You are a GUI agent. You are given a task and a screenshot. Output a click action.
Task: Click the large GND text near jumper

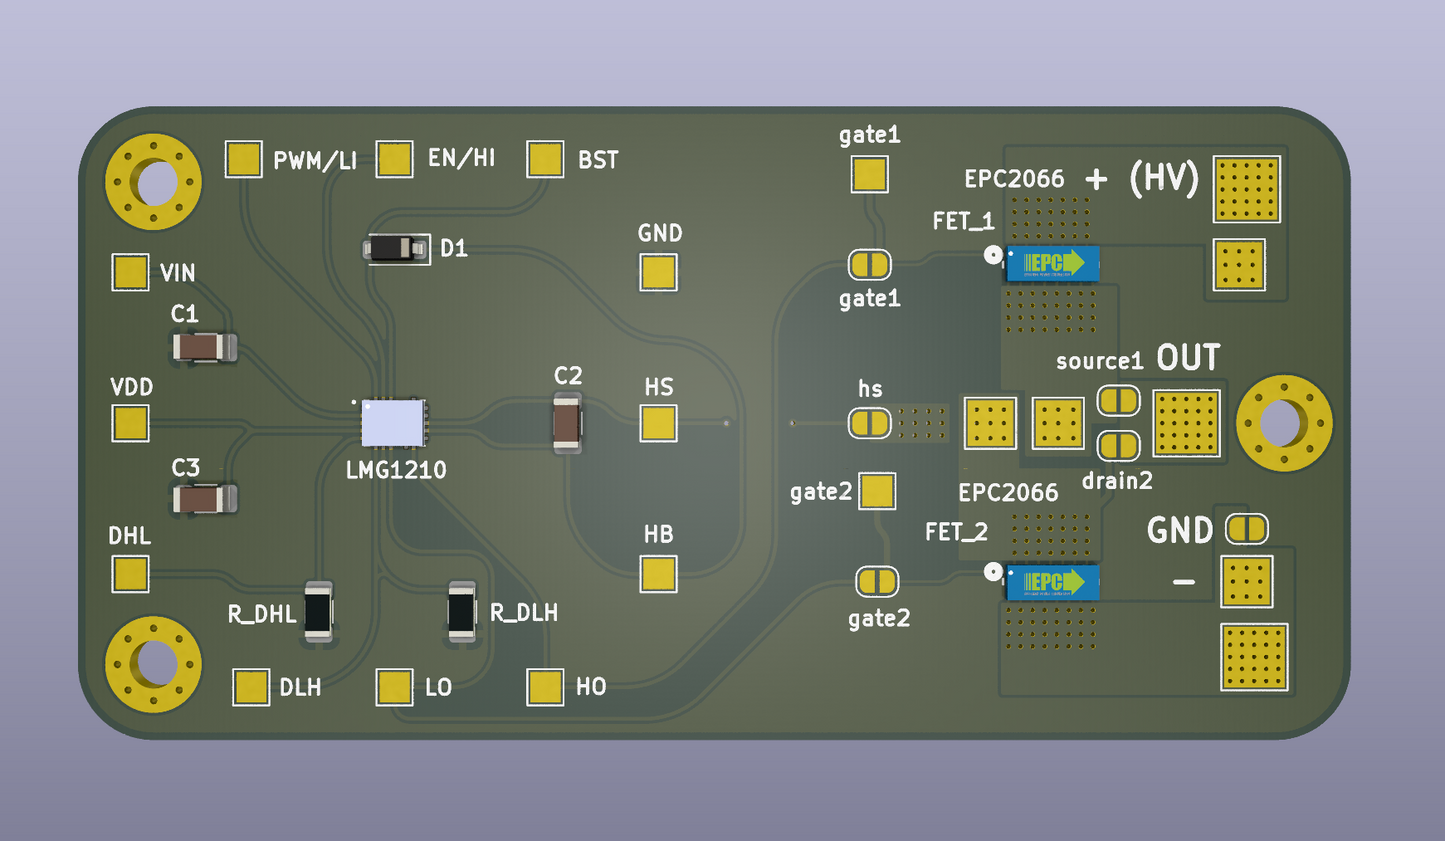coord(1180,530)
